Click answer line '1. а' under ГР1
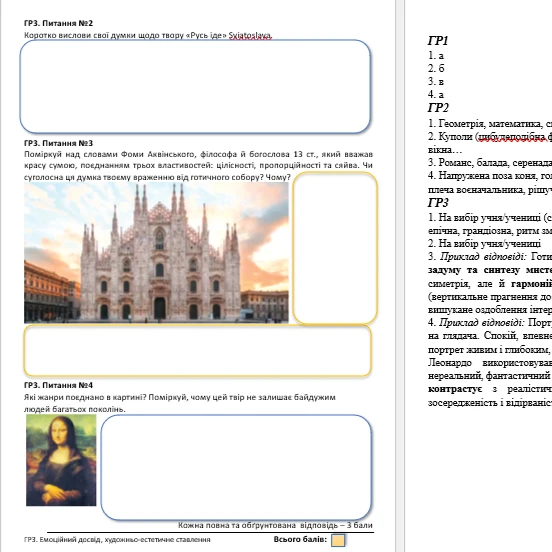 click(436, 55)
